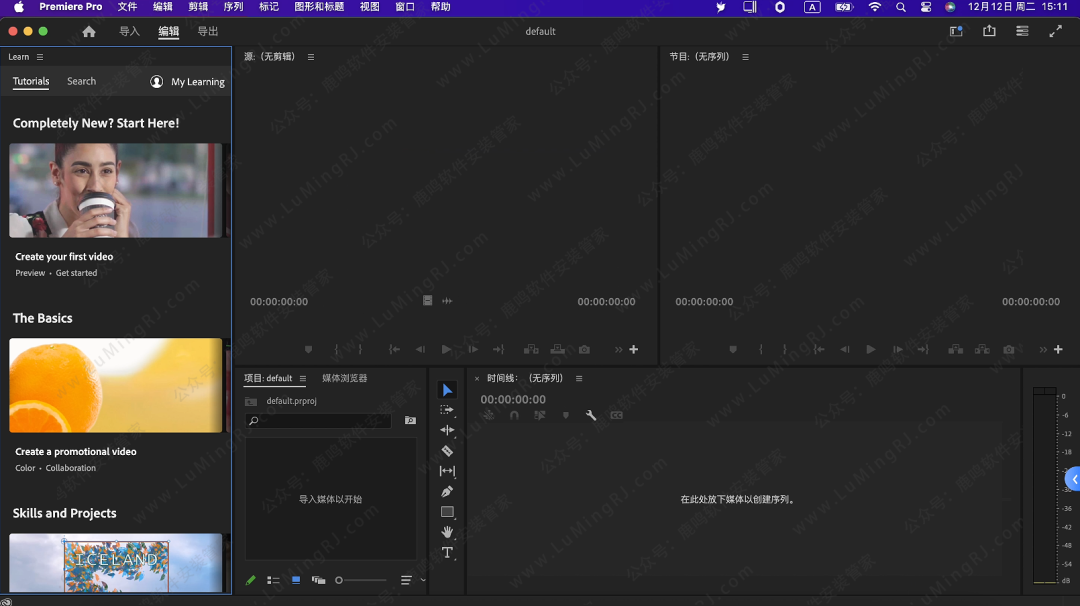Switch to the 媒体浏览器 tab
The height and width of the screenshot is (606, 1080).
click(x=344, y=378)
